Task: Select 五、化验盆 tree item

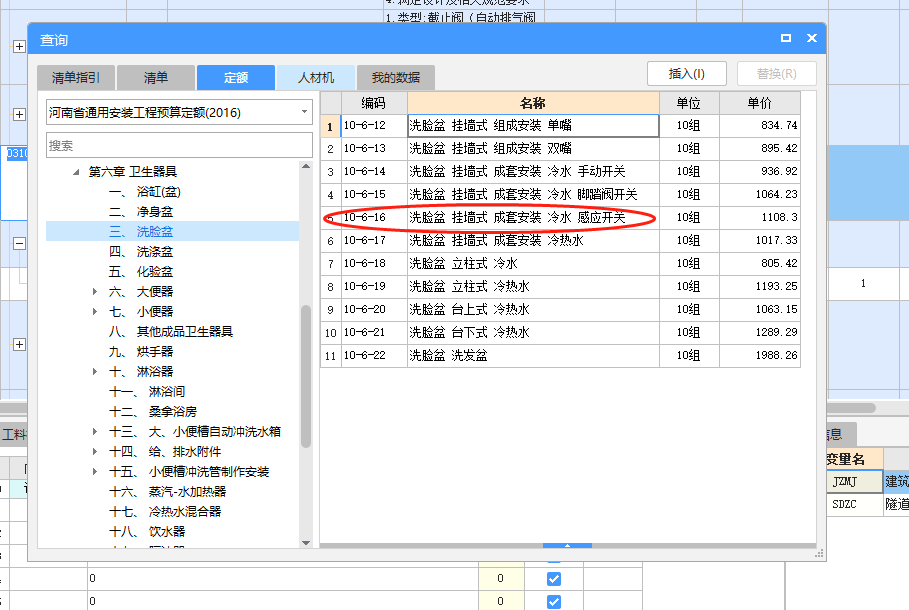Action: tap(141, 272)
